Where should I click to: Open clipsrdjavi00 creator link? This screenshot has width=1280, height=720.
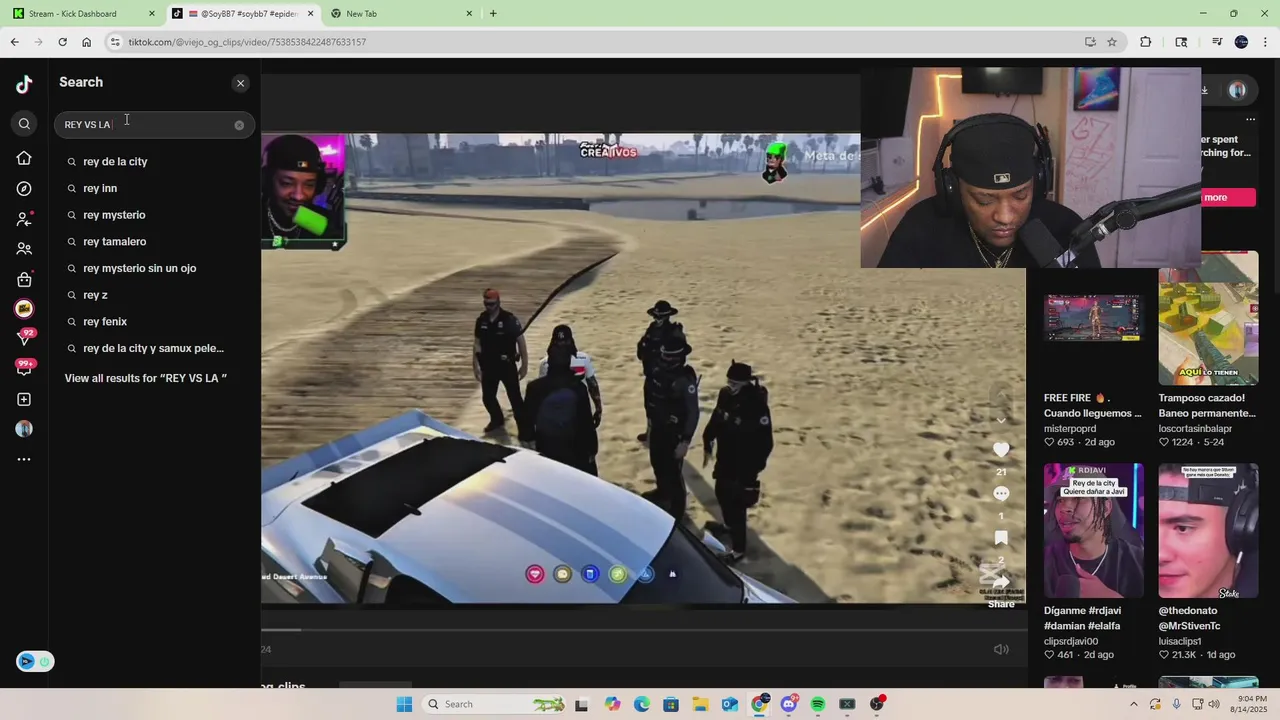pos(1071,641)
